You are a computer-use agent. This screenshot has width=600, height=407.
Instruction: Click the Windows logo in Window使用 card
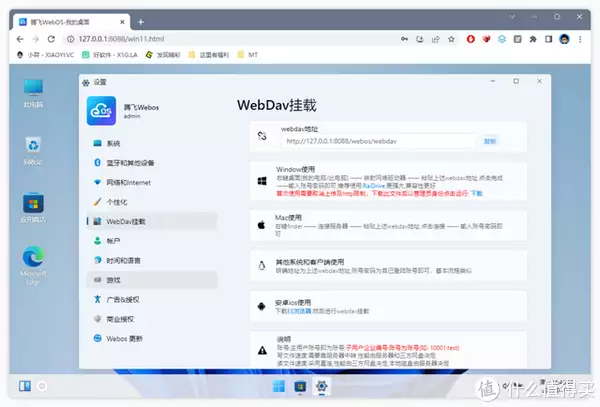coord(262,181)
